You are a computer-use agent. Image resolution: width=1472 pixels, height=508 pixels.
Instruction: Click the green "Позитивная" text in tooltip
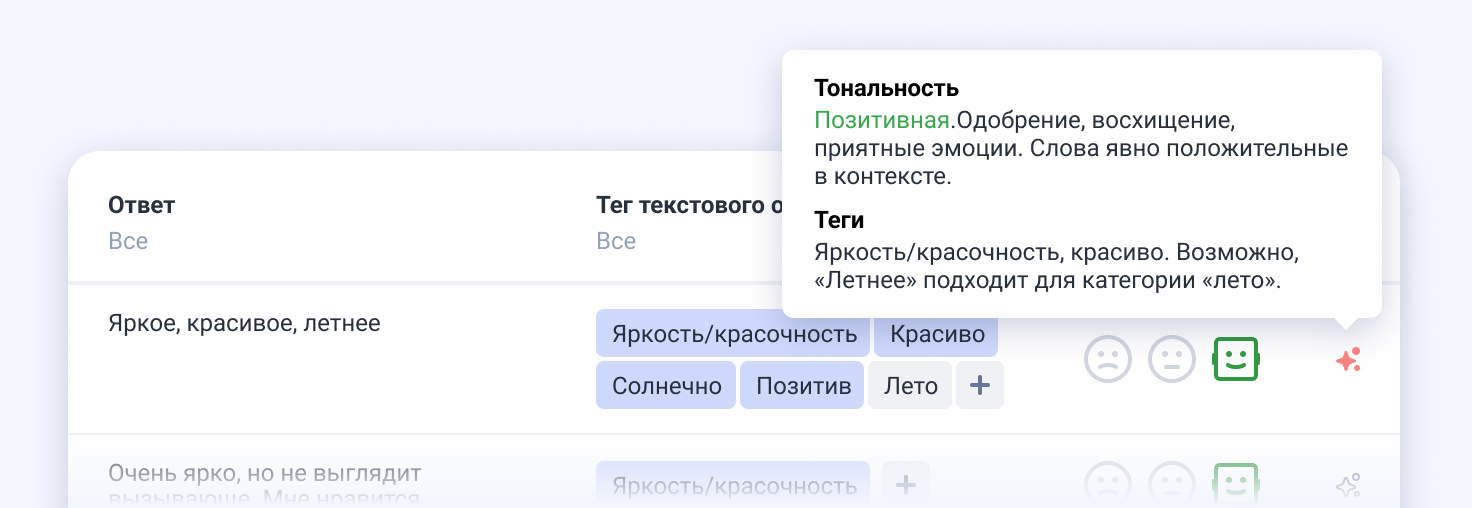point(881,121)
